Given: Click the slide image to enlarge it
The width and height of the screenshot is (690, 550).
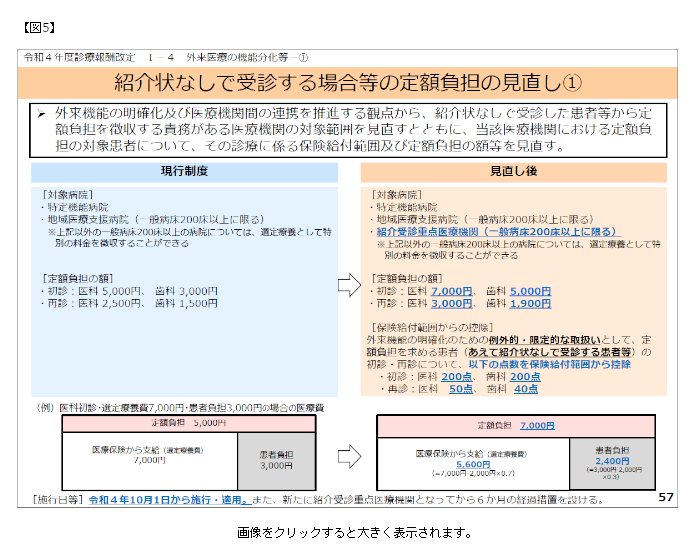Looking at the screenshot, I should 347,279.
